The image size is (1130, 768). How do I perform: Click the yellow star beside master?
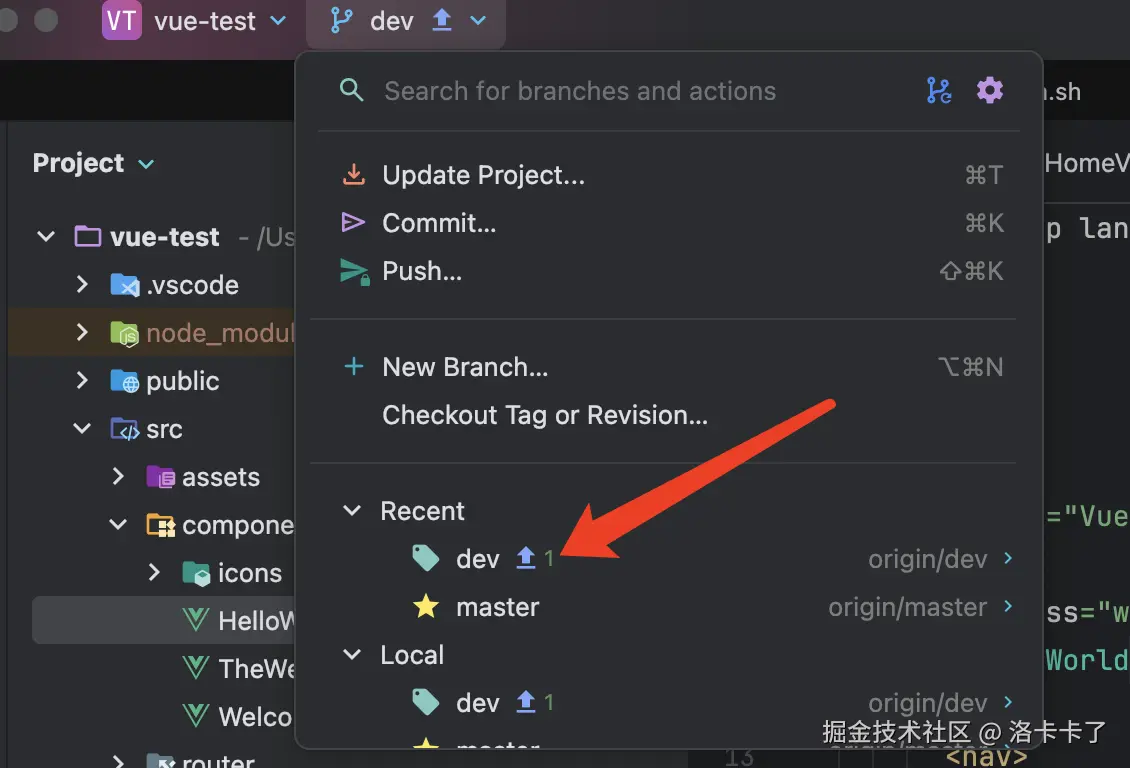click(426, 607)
